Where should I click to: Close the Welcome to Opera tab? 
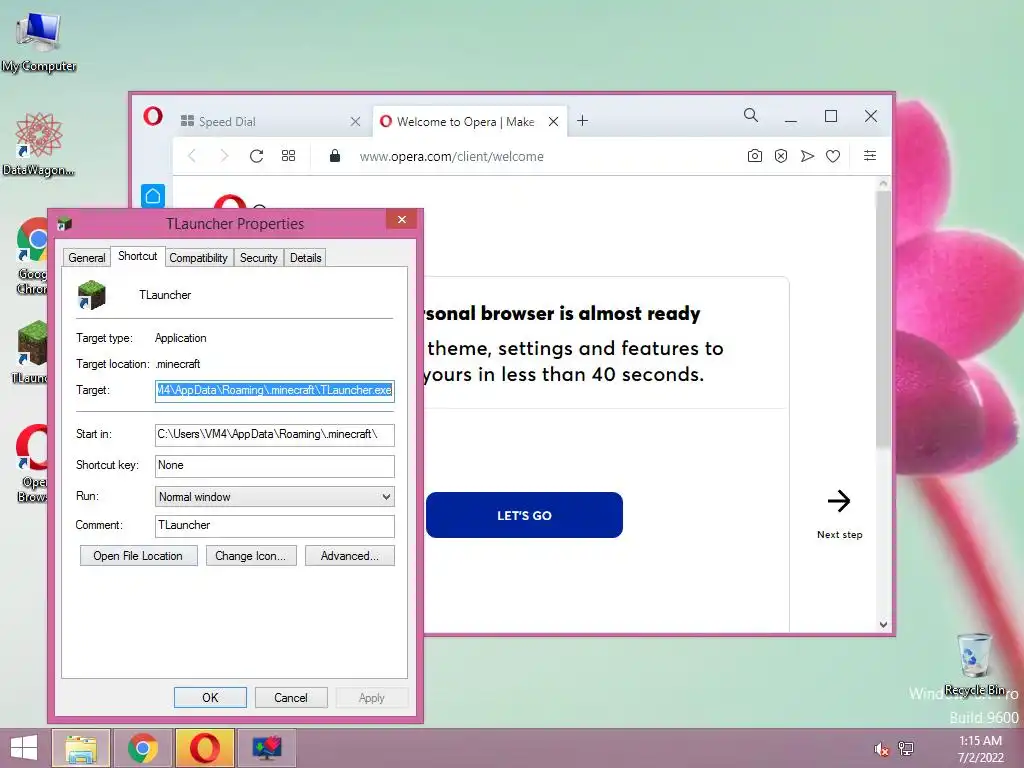click(553, 121)
